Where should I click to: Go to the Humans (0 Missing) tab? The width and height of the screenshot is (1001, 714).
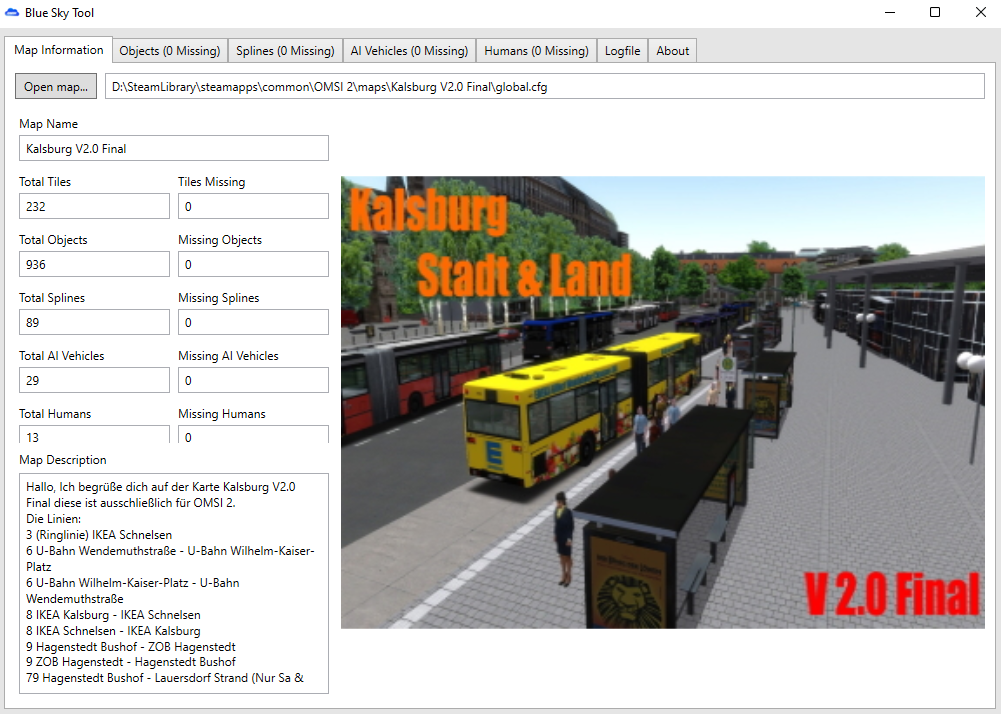536,51
